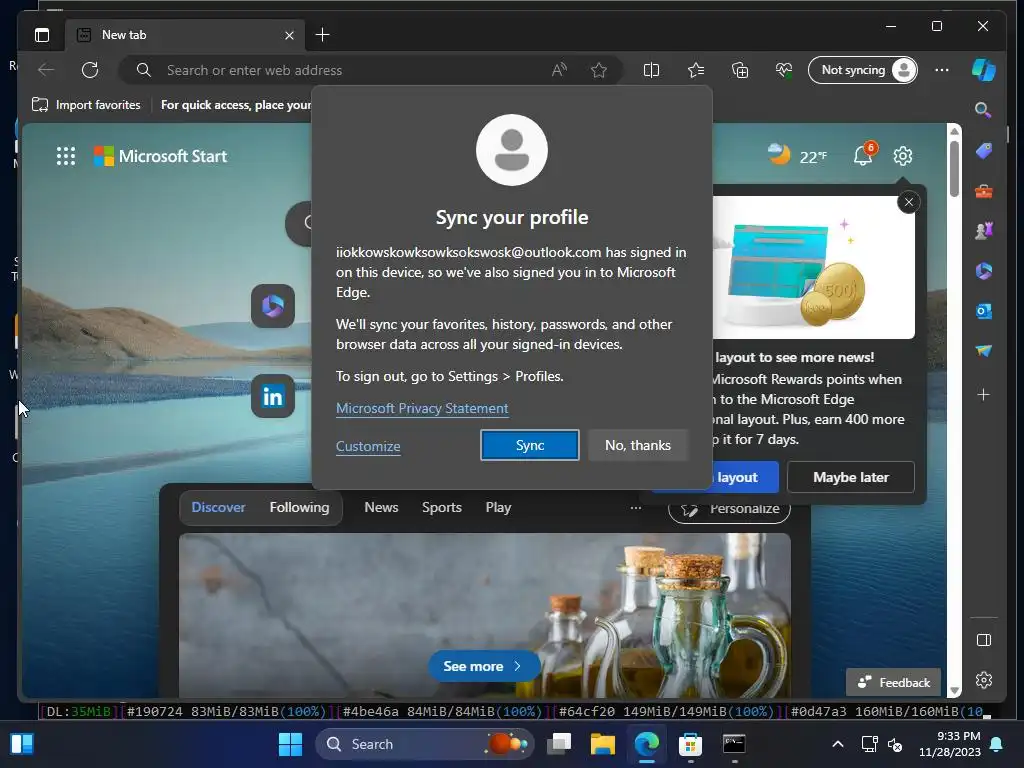Click the page vertical scrollbar thumb
The image size is (1024, 768).
[954, 168]
